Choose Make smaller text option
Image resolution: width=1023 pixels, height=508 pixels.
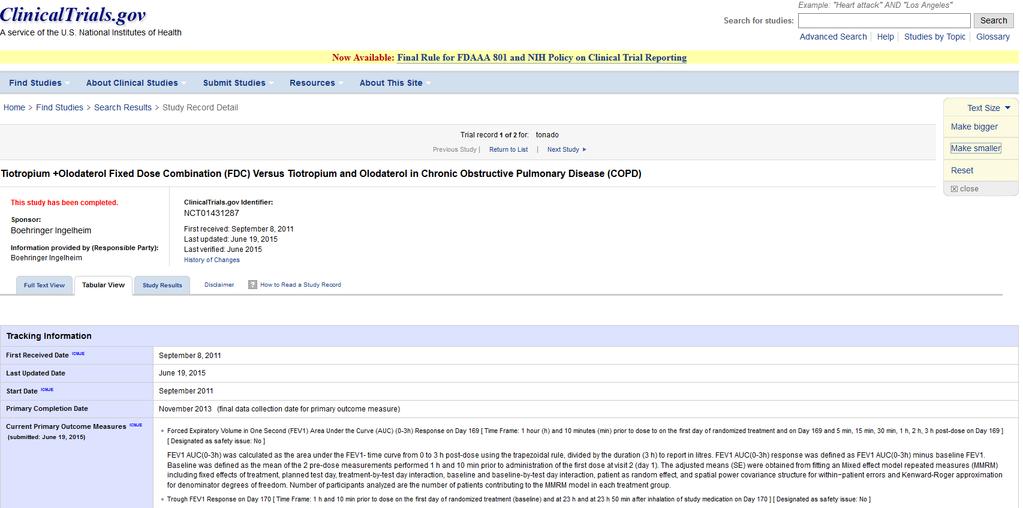point(975,149)
